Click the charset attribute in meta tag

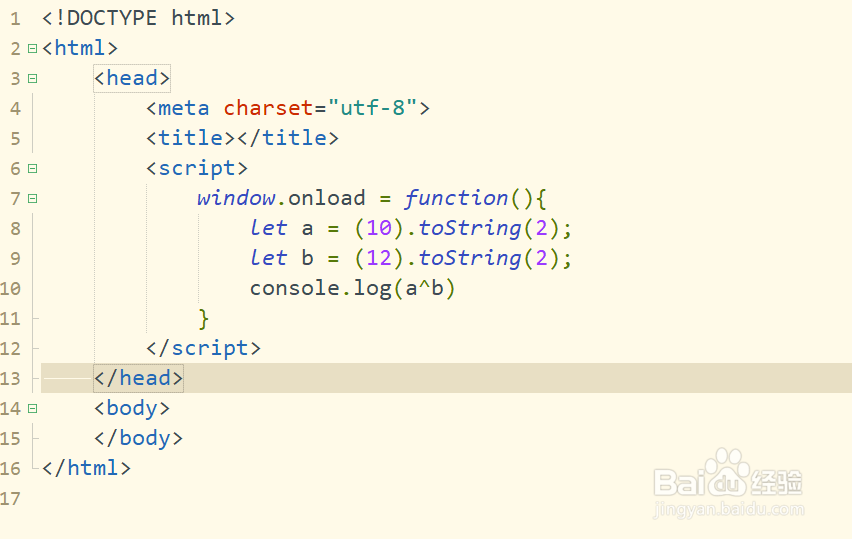(268, 108)
